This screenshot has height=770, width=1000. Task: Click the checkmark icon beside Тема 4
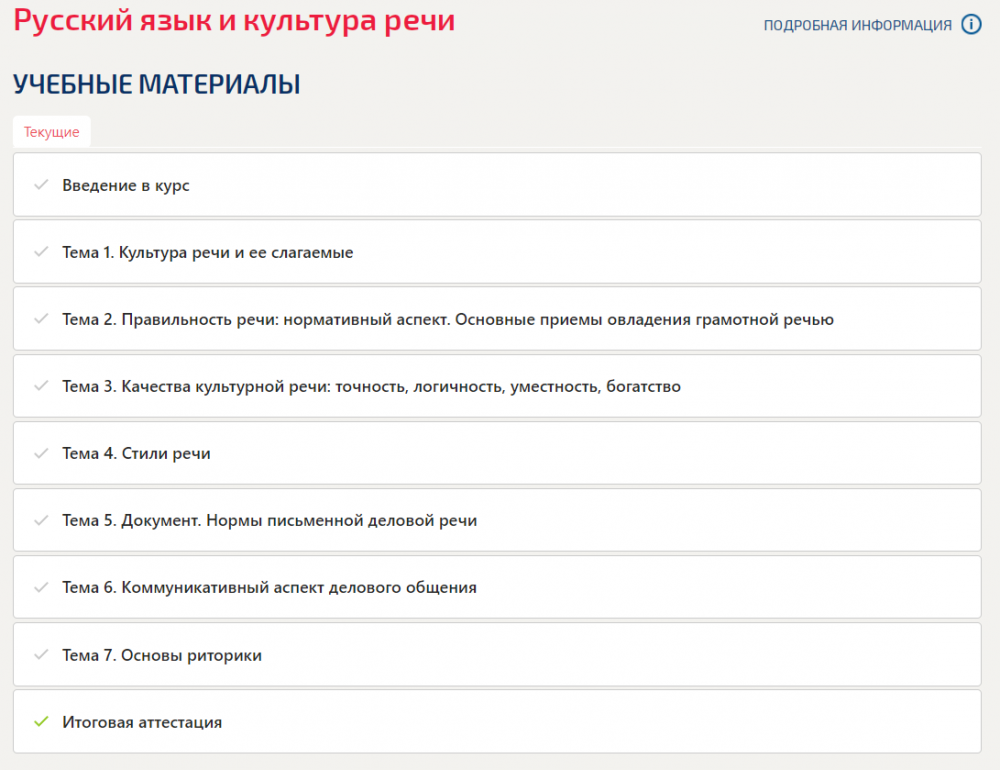point(41,453)
